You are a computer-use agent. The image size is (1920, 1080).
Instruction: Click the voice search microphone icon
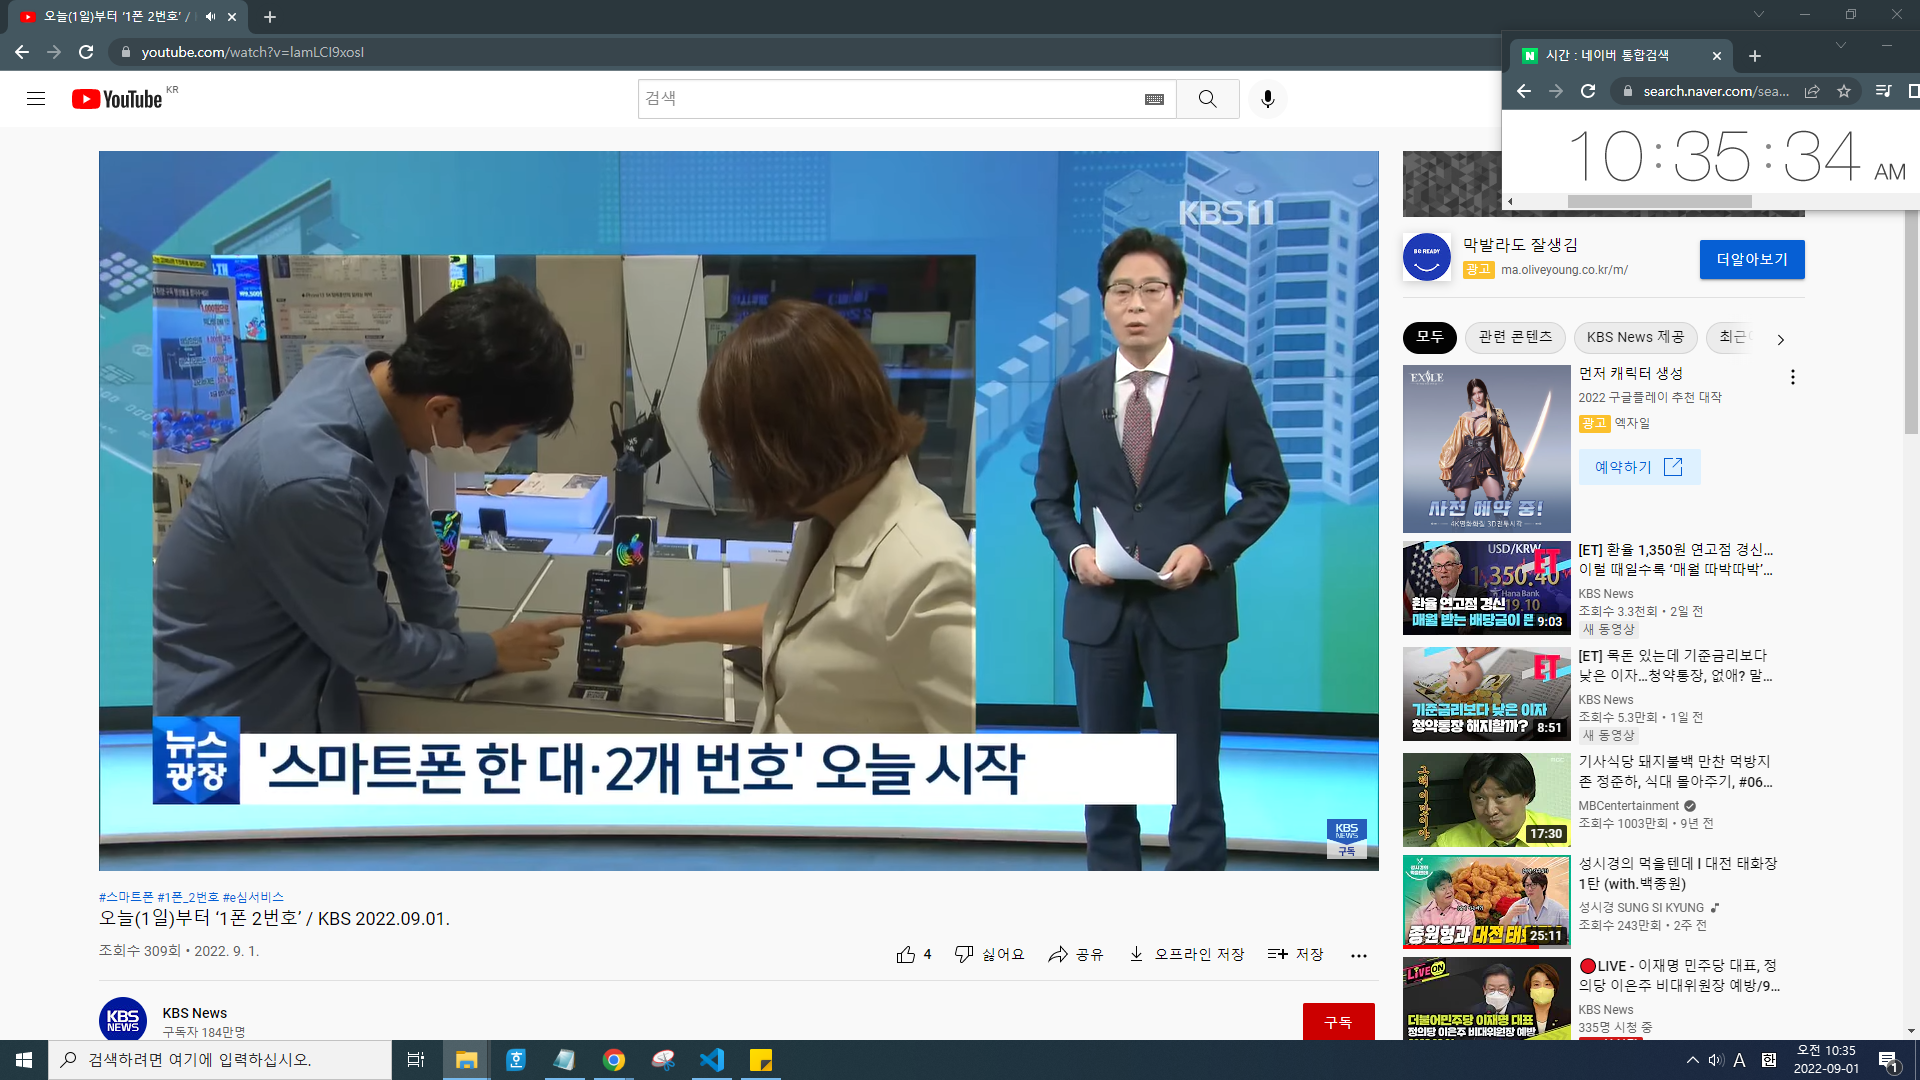click(x=1267, y=99)
